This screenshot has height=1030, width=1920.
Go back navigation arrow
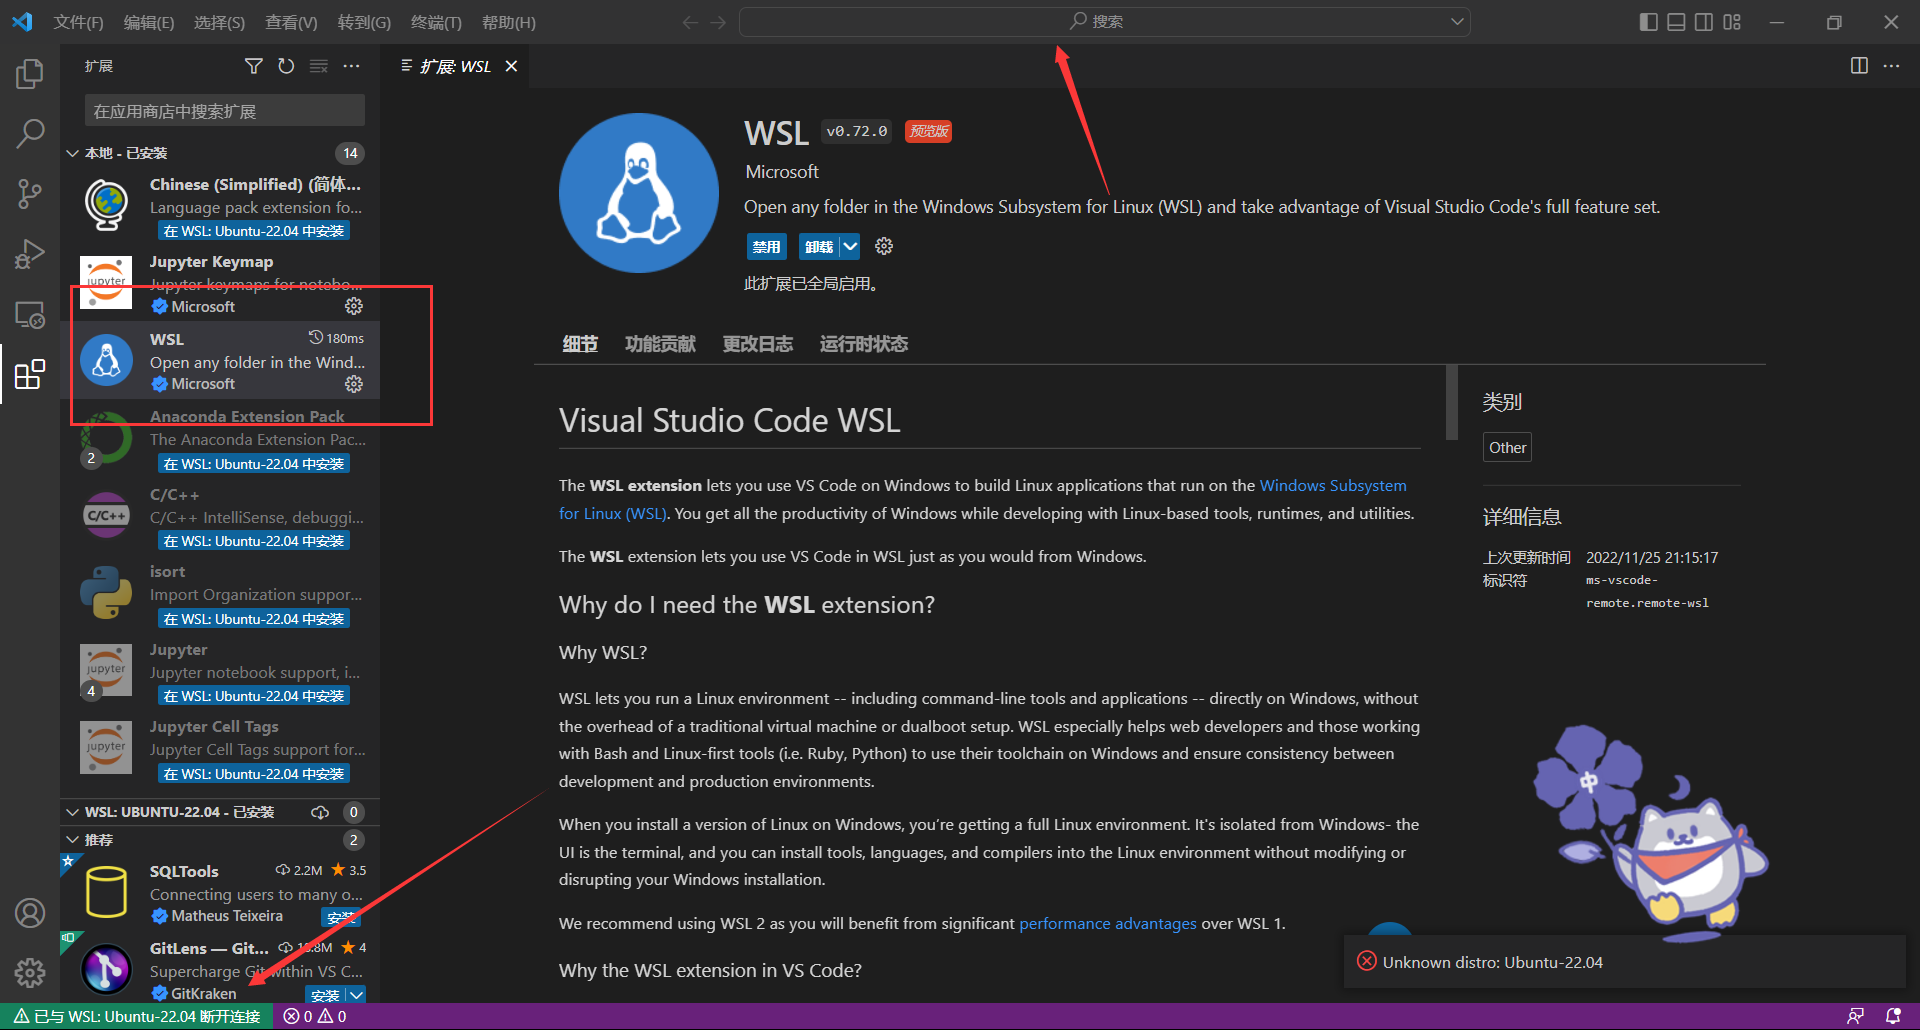(x=690, y=22)
